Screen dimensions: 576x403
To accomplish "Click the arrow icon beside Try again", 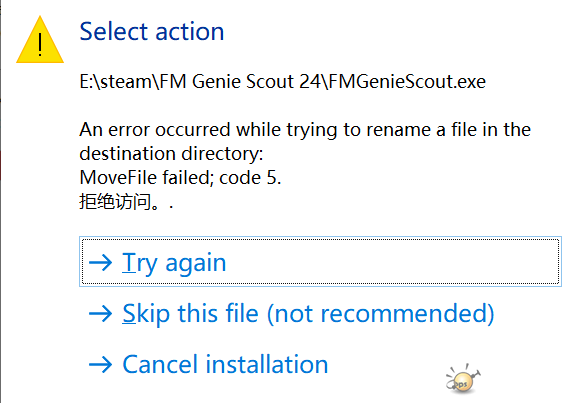I will 100,262.
